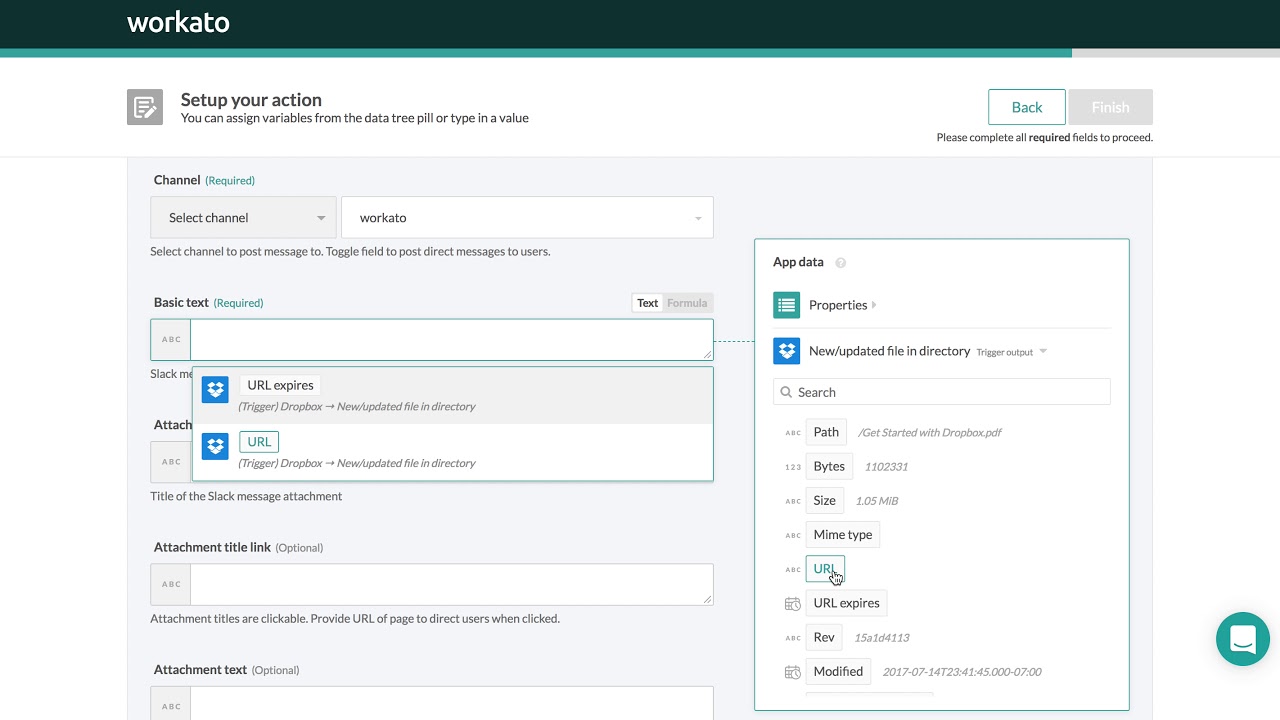Click the Basic text field resize handle
The image size is (1280, 720).
pos(707,353)
